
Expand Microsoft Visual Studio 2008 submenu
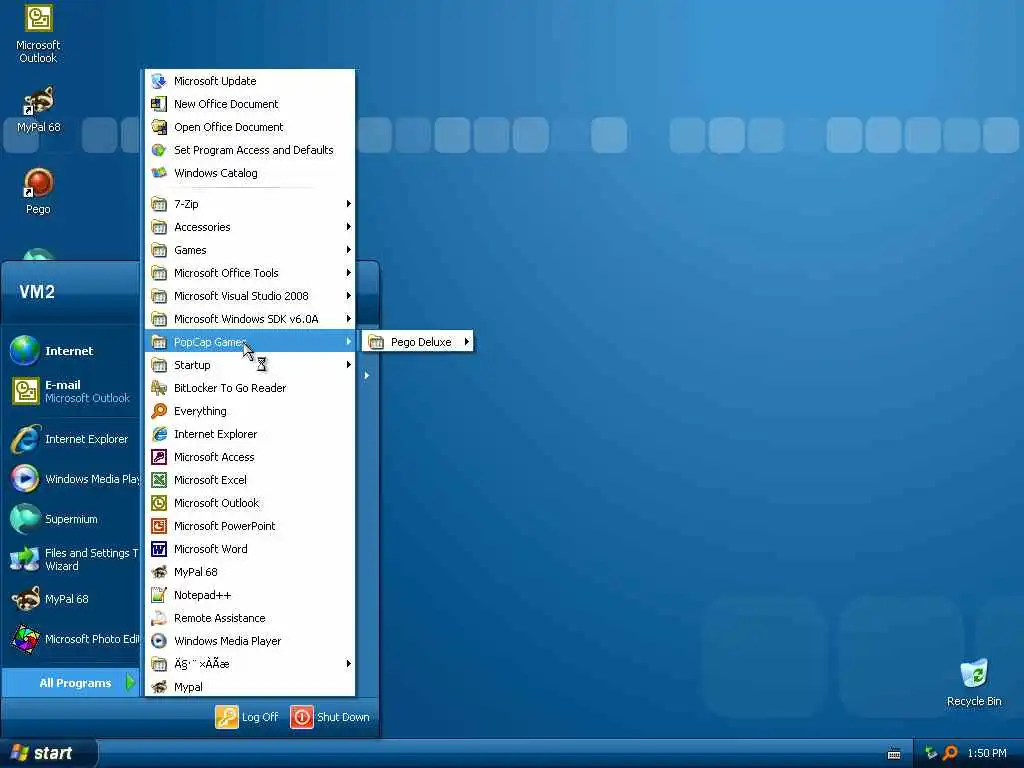point(251,296)
